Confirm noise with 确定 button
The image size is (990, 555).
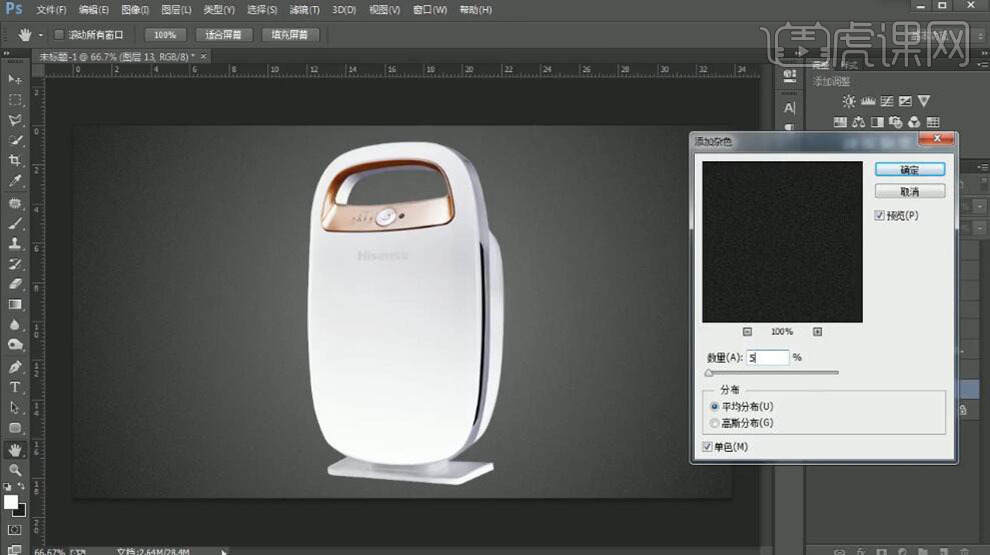909,170
